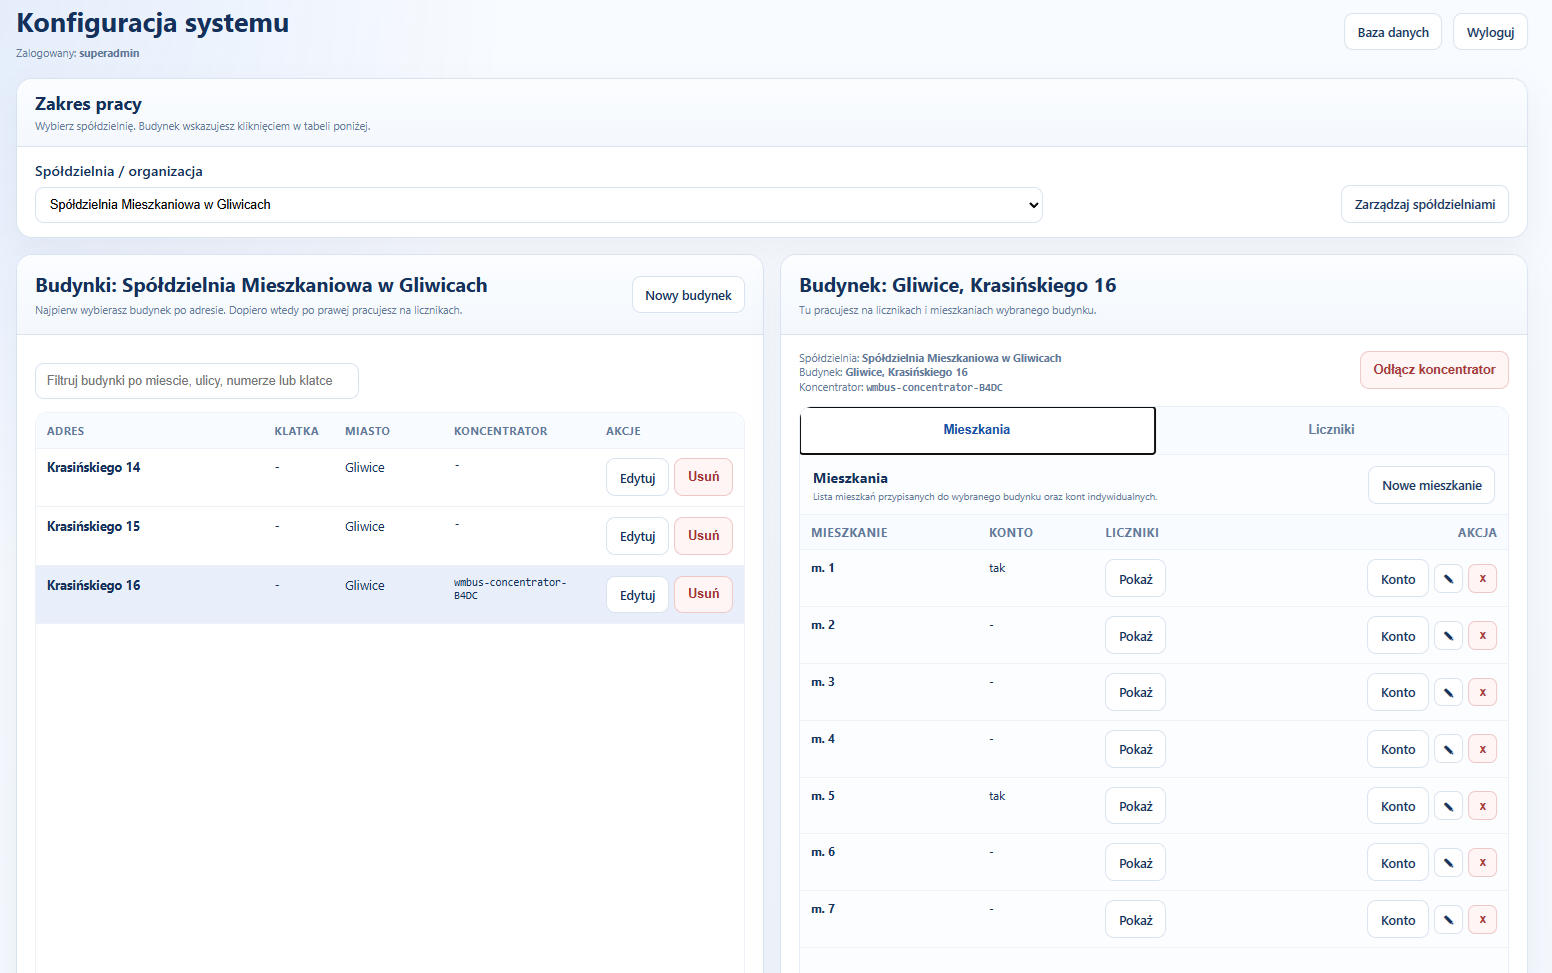Delete apartment m. 1 with the x icon
Viewport: 1552px width, 973px height.
pos(1482,579)
